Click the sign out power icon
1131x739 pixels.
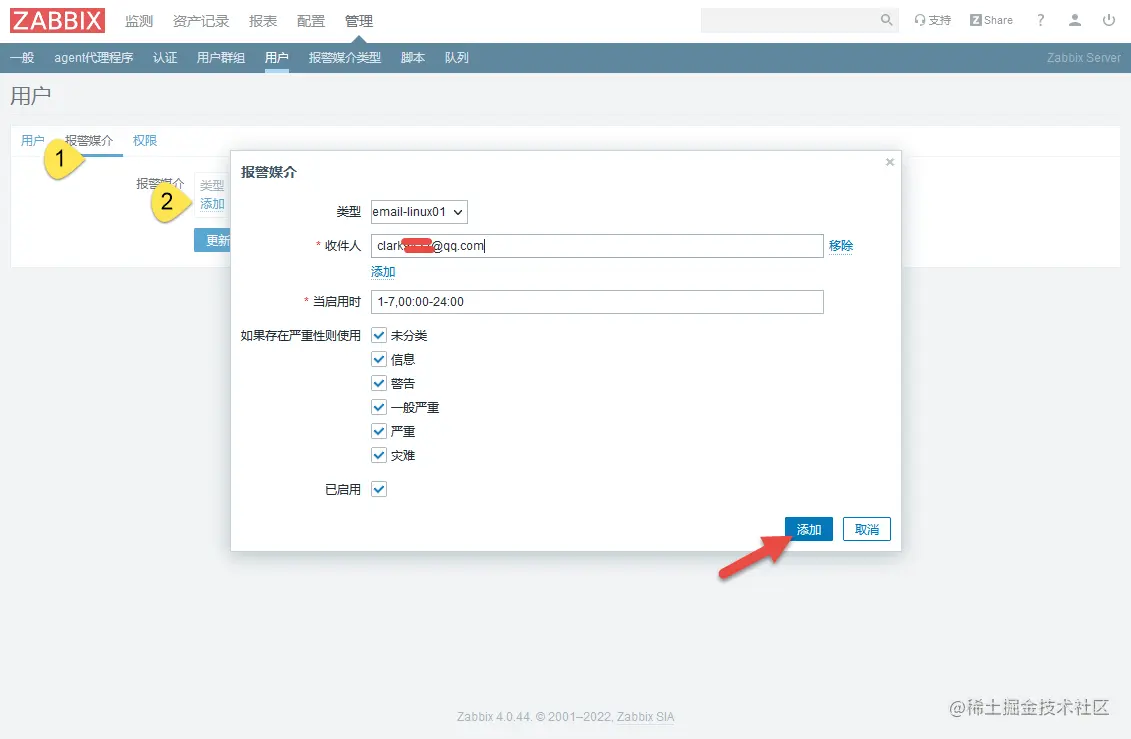[x=1109, y=20]
